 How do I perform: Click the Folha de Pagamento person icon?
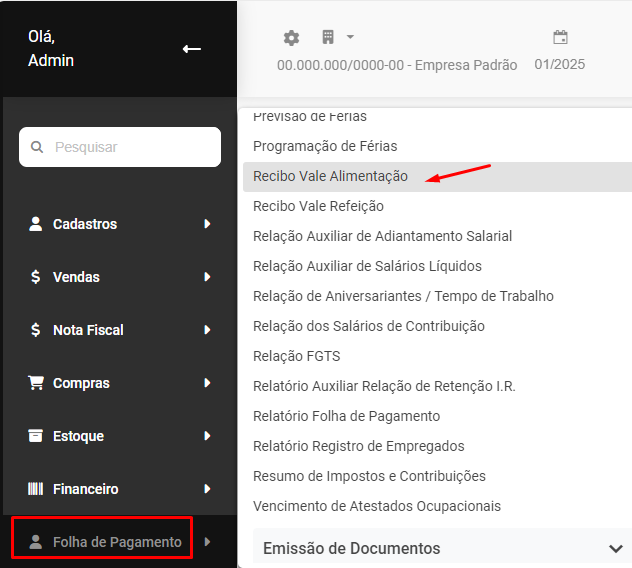coord(35,542)
